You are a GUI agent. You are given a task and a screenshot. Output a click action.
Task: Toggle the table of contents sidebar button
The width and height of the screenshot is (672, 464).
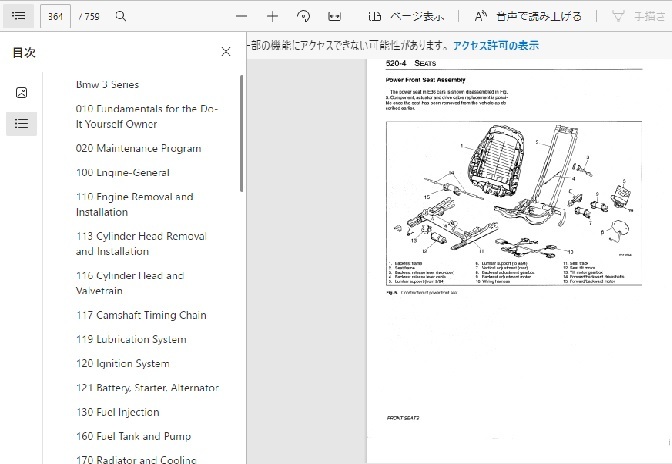pos(18,16)
